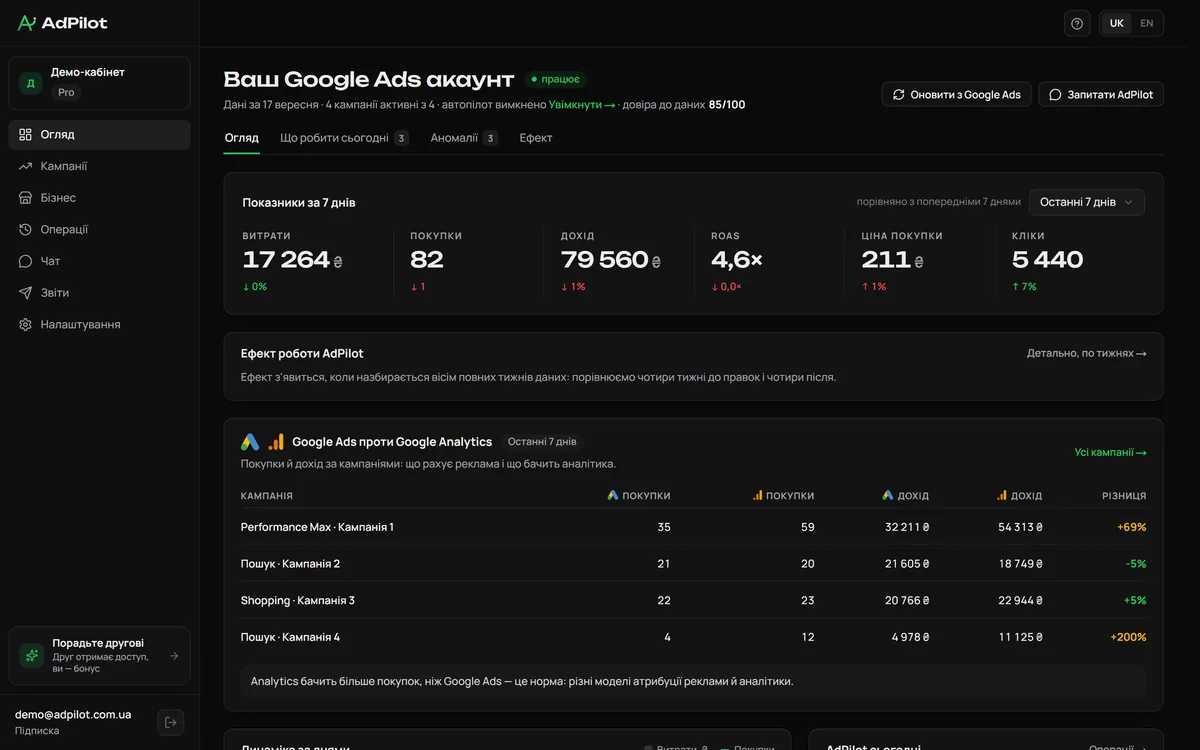Click the Performance Max · Кампанія 1 row
This screenshot has width=1200, height=750.
click(693, 527)
